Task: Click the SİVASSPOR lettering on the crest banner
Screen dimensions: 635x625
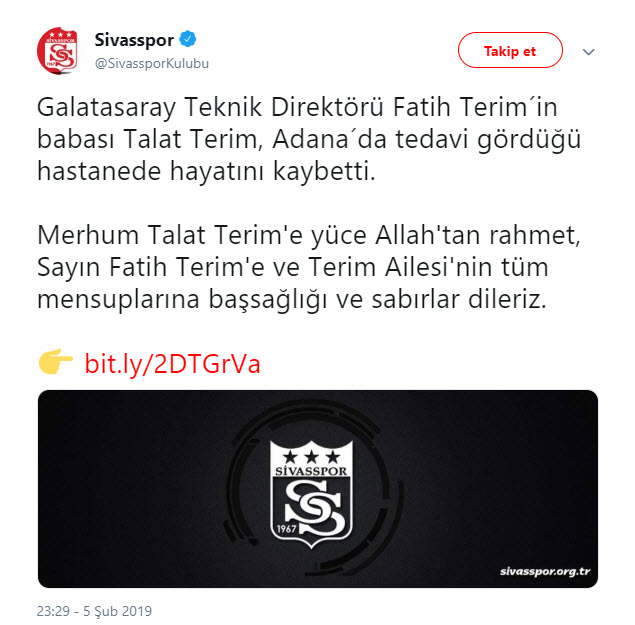Action: [x=311, y=471]
